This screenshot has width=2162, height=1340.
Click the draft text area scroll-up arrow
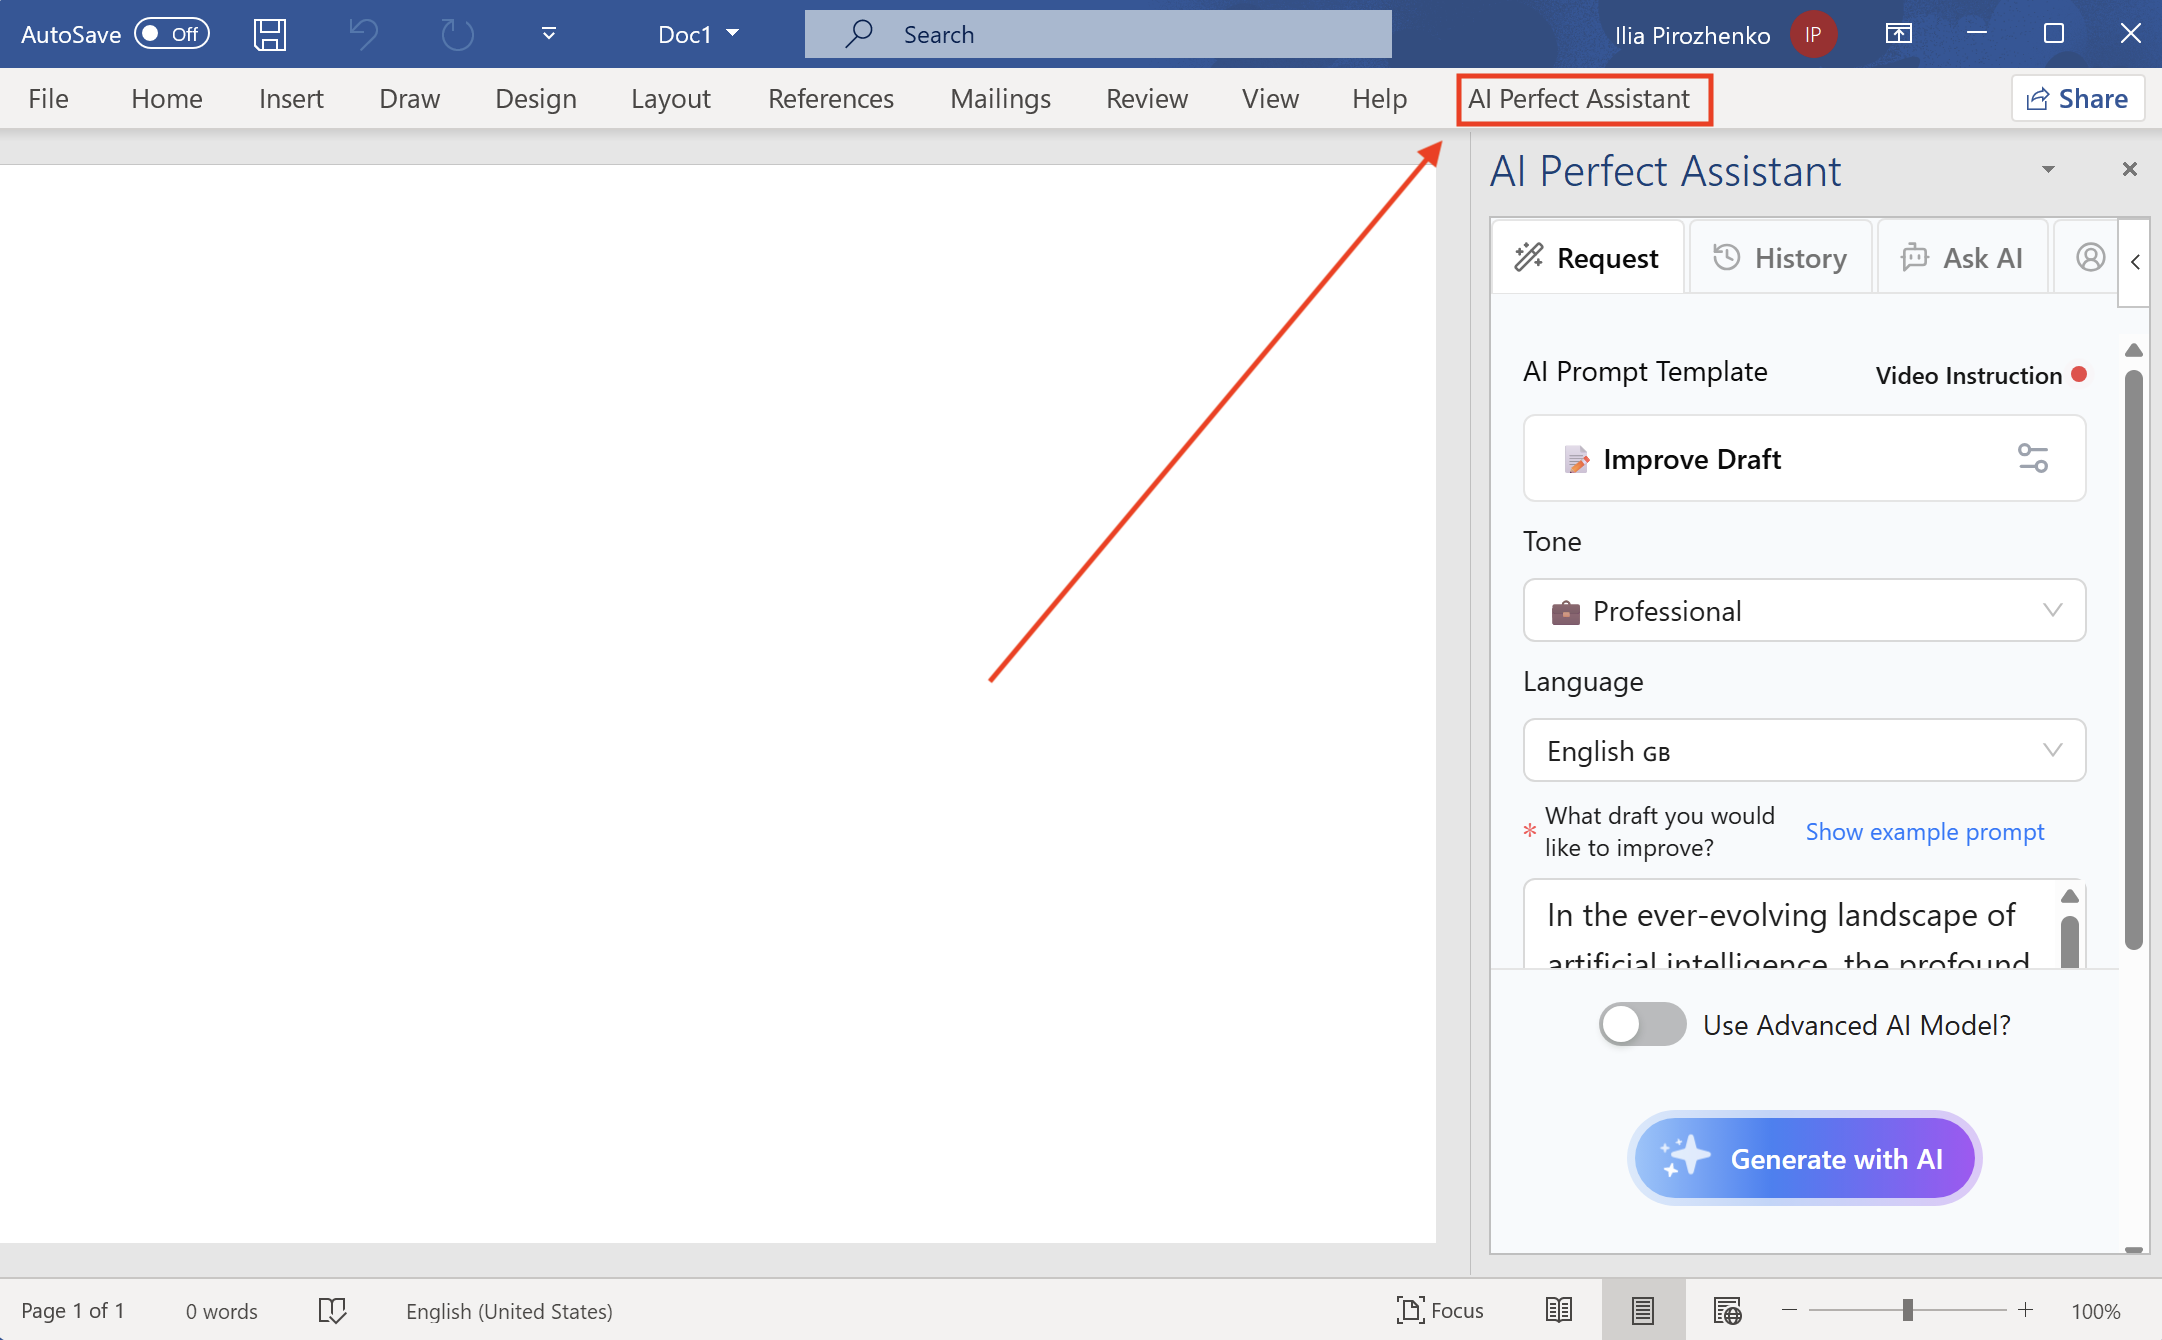tap(2070, 896)
